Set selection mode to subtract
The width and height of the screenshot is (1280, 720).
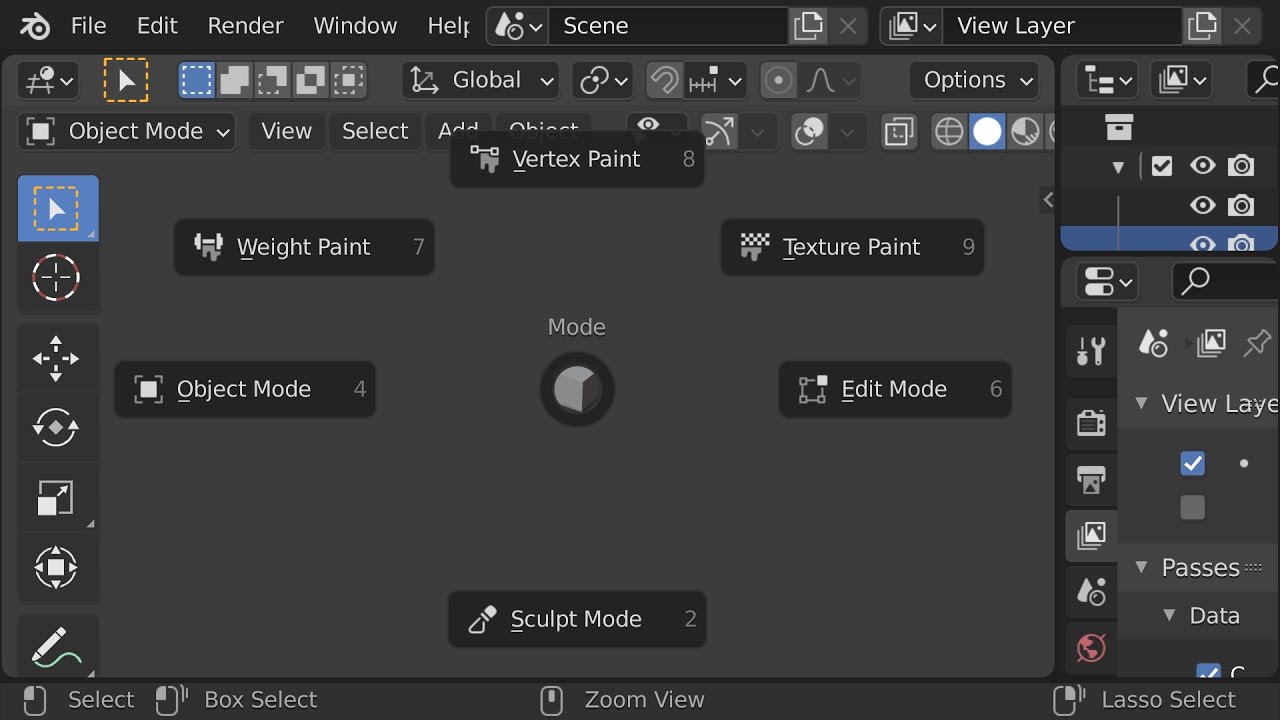point(273,80)
